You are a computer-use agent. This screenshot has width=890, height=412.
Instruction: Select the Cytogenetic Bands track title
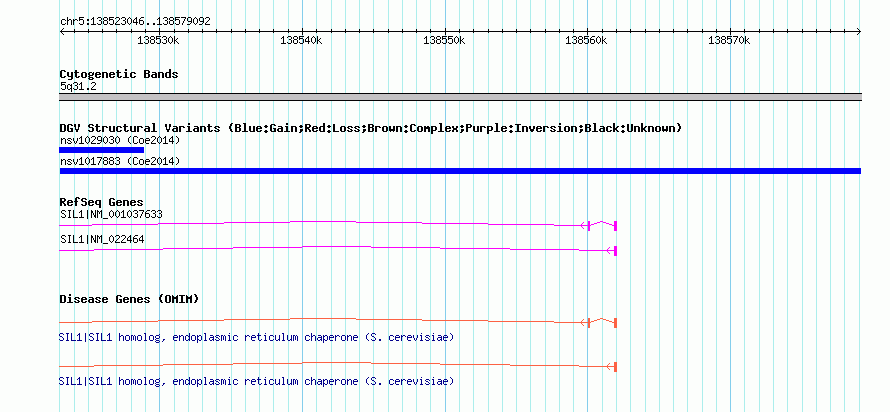pyautogui.click(x=119, y=74)
